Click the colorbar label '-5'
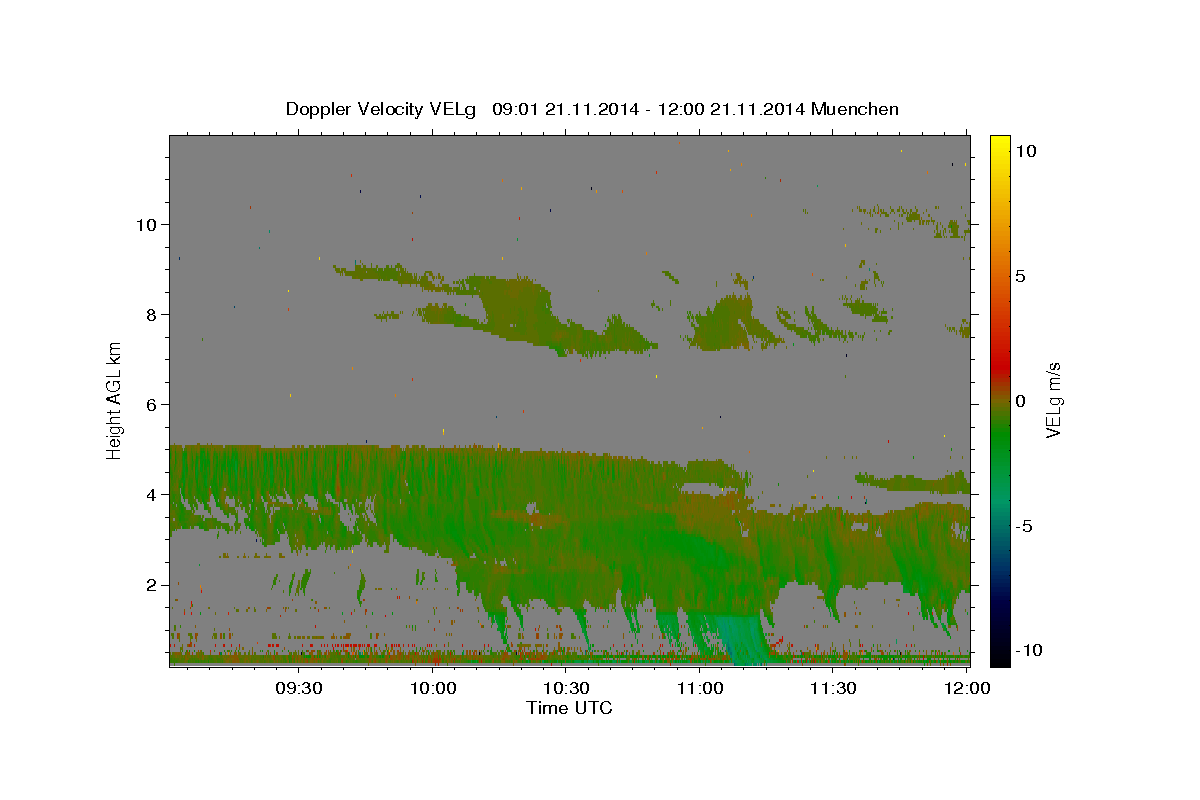The height and width of the screenshot is (800, 1200). click(1023, 526)
